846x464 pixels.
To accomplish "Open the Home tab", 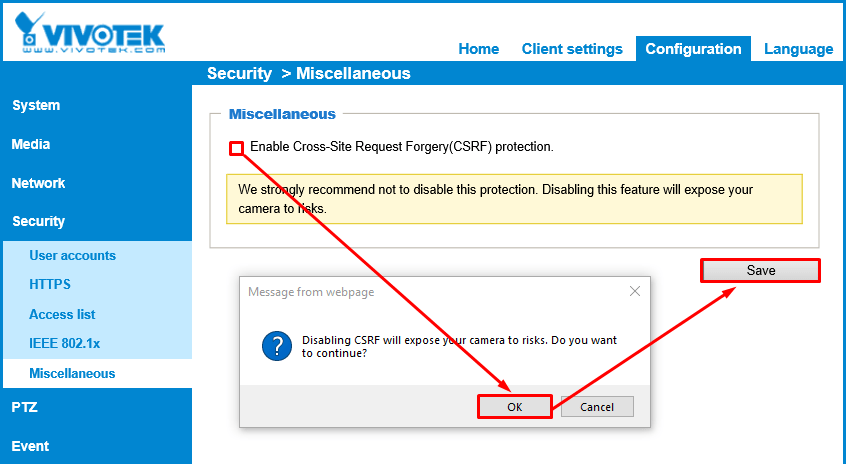I will coord(478,49).
